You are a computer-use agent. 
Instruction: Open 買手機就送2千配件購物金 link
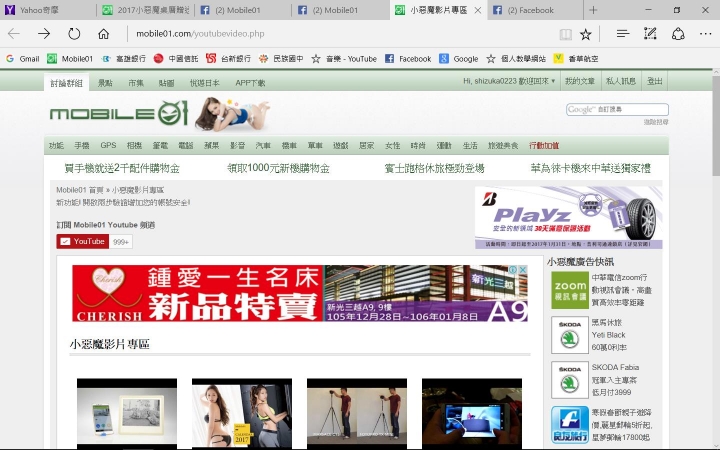pos(122,168)
